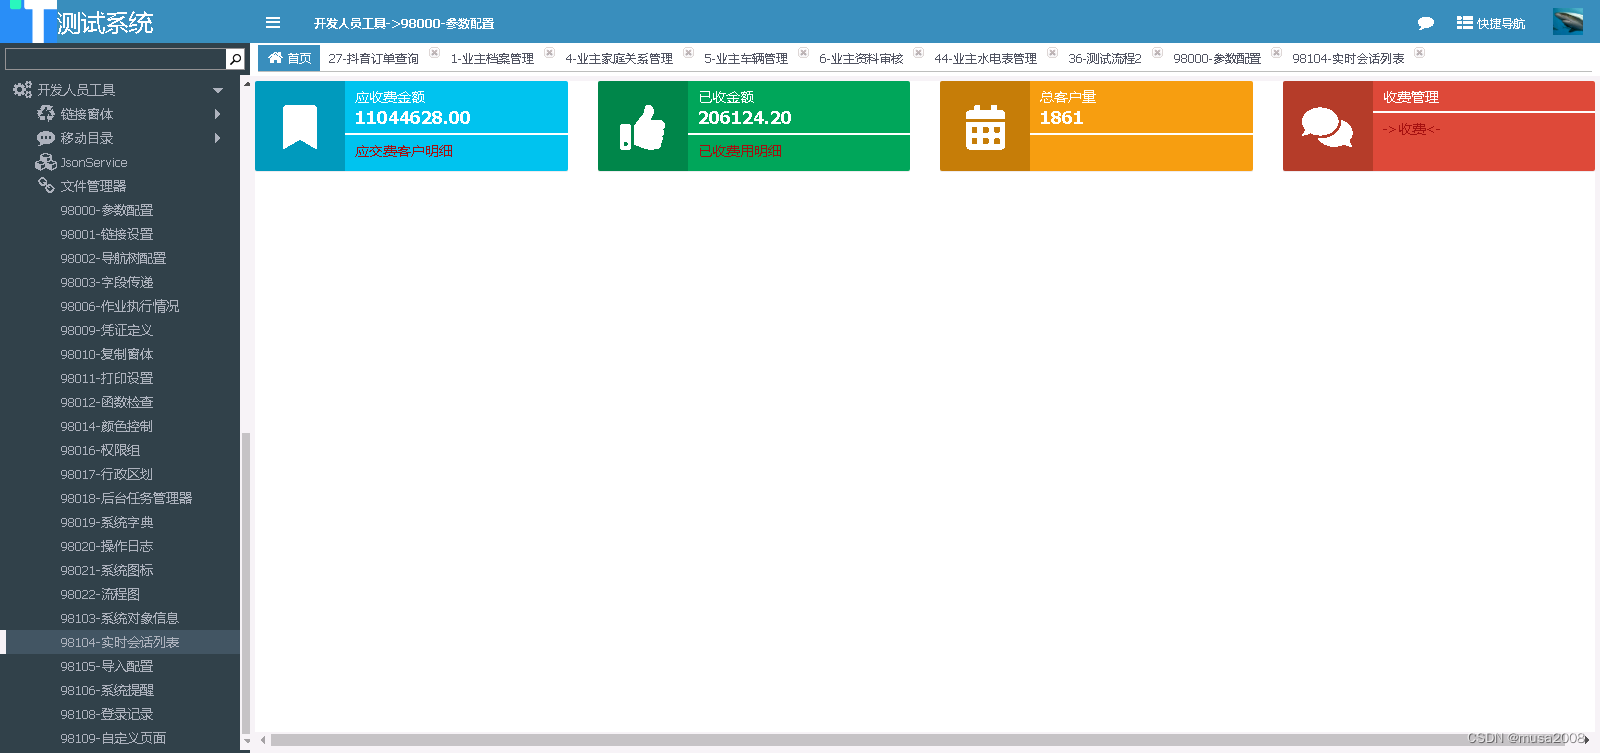Close the 27-抖音订单查询 tab

tap(434, 53)
